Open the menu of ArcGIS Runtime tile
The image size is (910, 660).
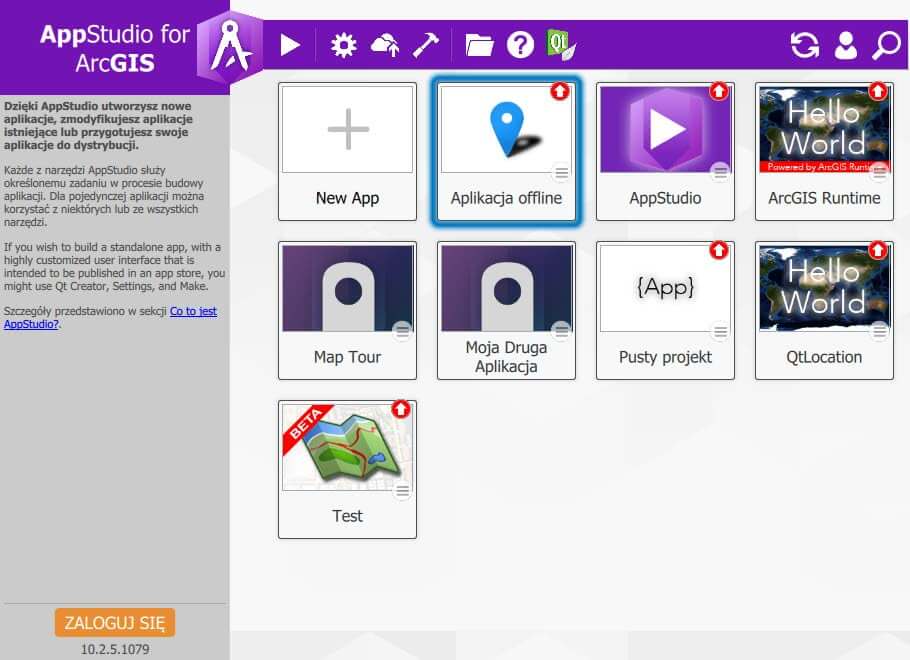tap(879, 172)
